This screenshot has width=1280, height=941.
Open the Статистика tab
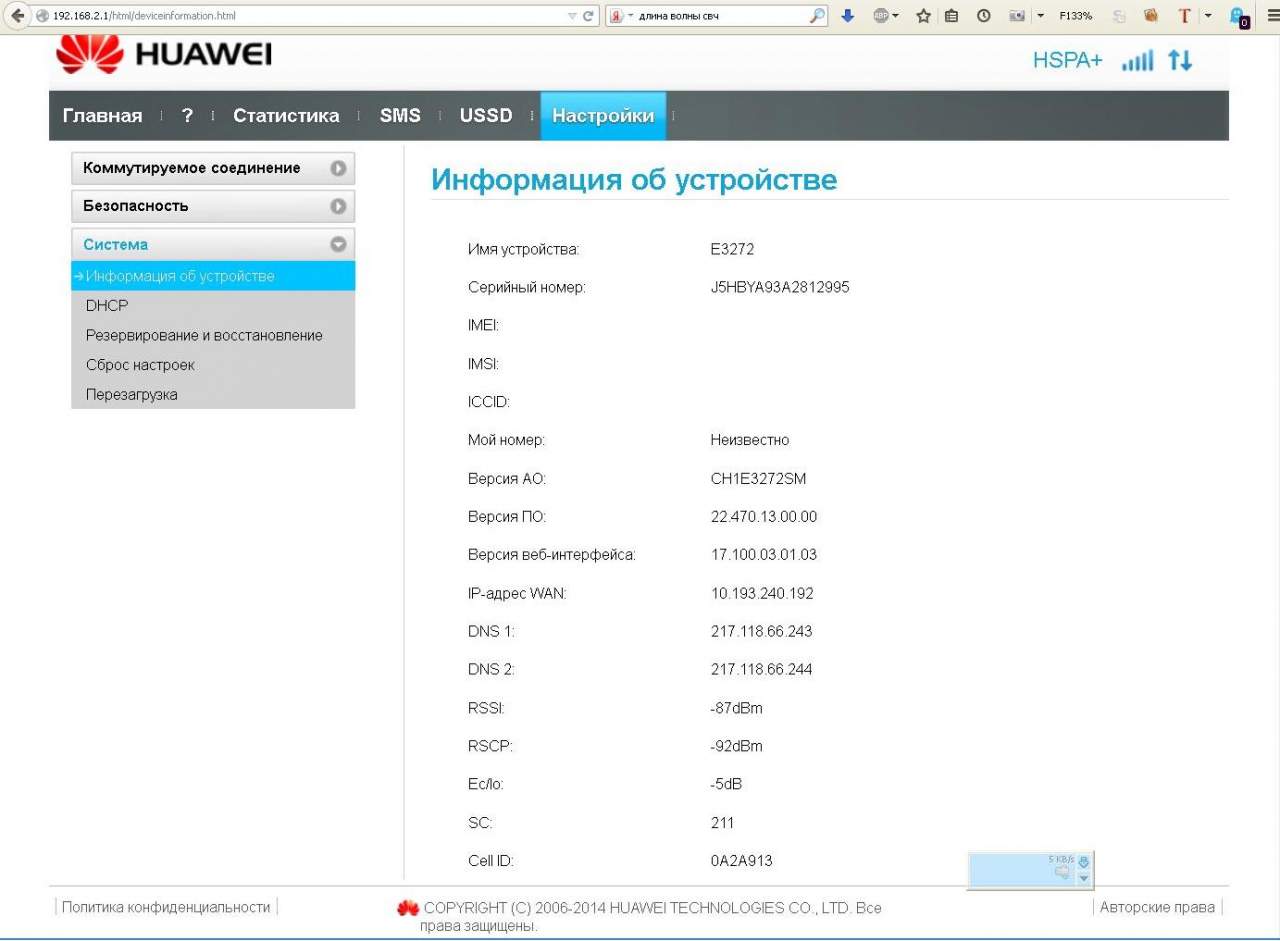(x=286, y=116)
